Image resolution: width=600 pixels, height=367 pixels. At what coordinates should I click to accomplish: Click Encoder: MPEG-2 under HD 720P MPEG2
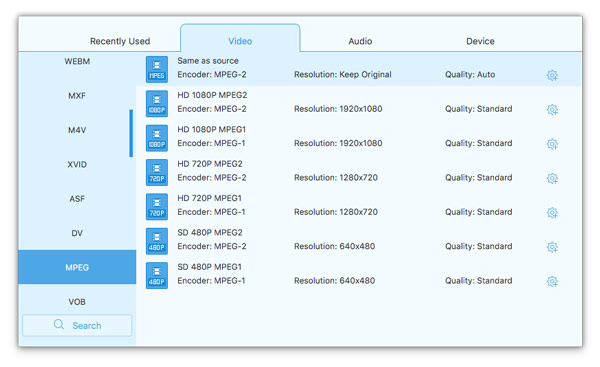pyautogui.click(x=212, y=178)
